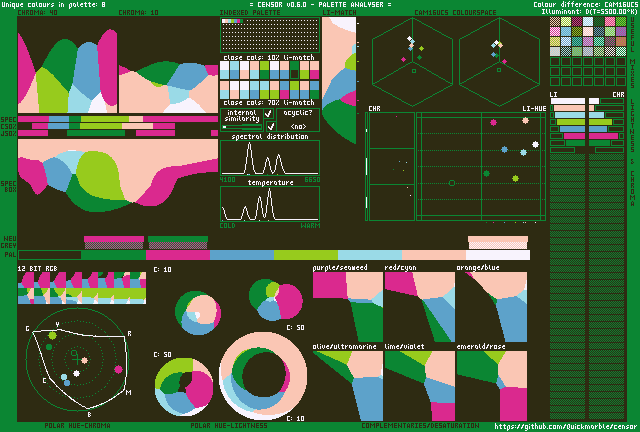Pick the lime swatch in the PAL row

coord(306,255)
